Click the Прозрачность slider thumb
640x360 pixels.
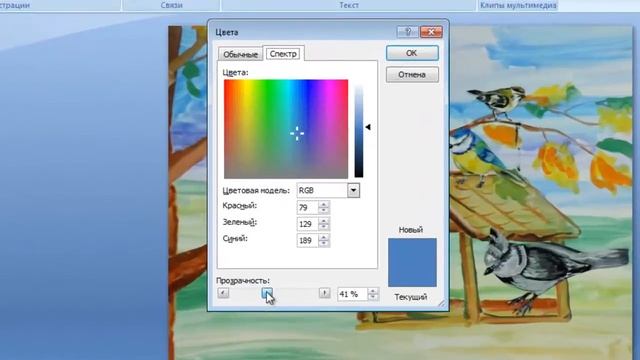coord(267,293)
